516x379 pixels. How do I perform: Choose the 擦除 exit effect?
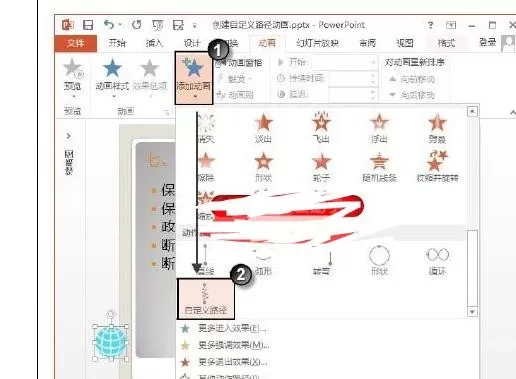(206, 167)
